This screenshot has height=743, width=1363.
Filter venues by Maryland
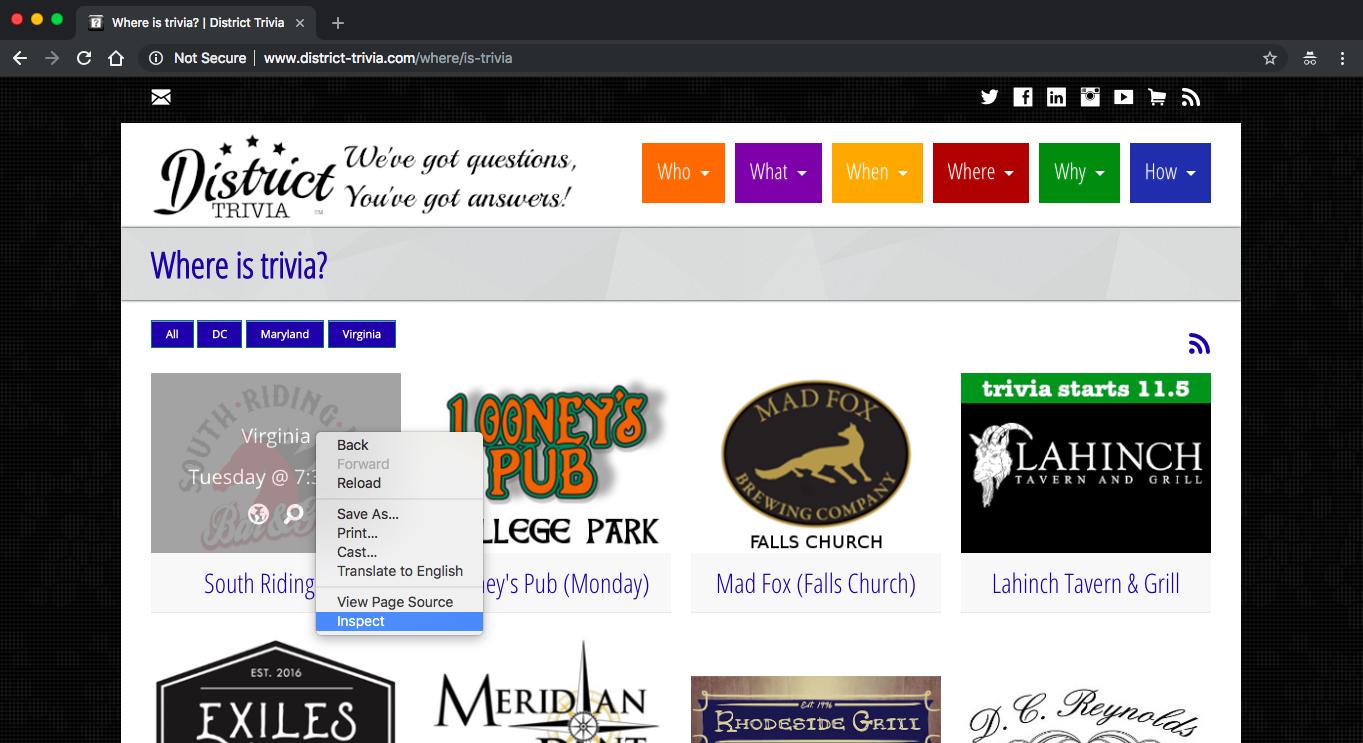click(x=285, y=334)
